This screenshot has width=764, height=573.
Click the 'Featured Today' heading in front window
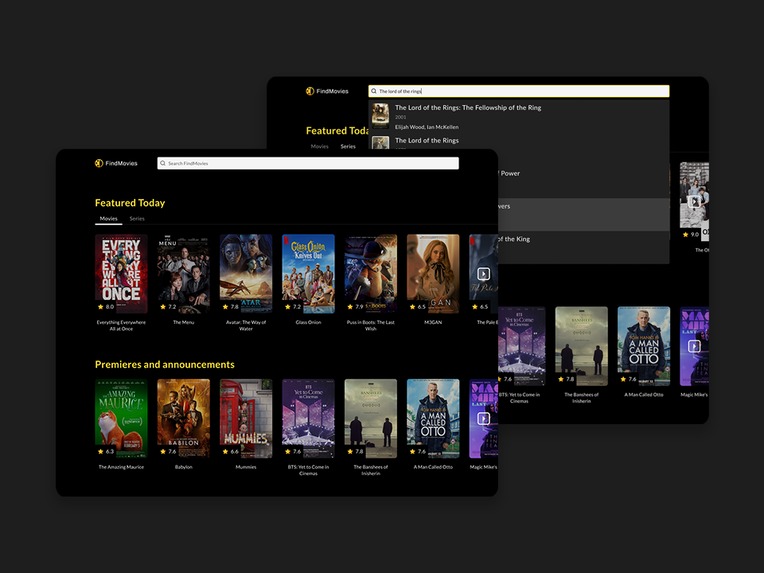130,203
